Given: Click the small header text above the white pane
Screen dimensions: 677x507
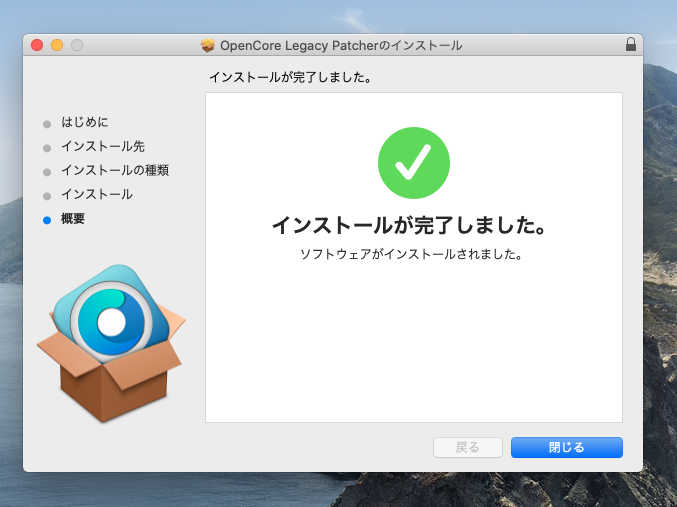Looking at the screenshot, I should [290, 77].
